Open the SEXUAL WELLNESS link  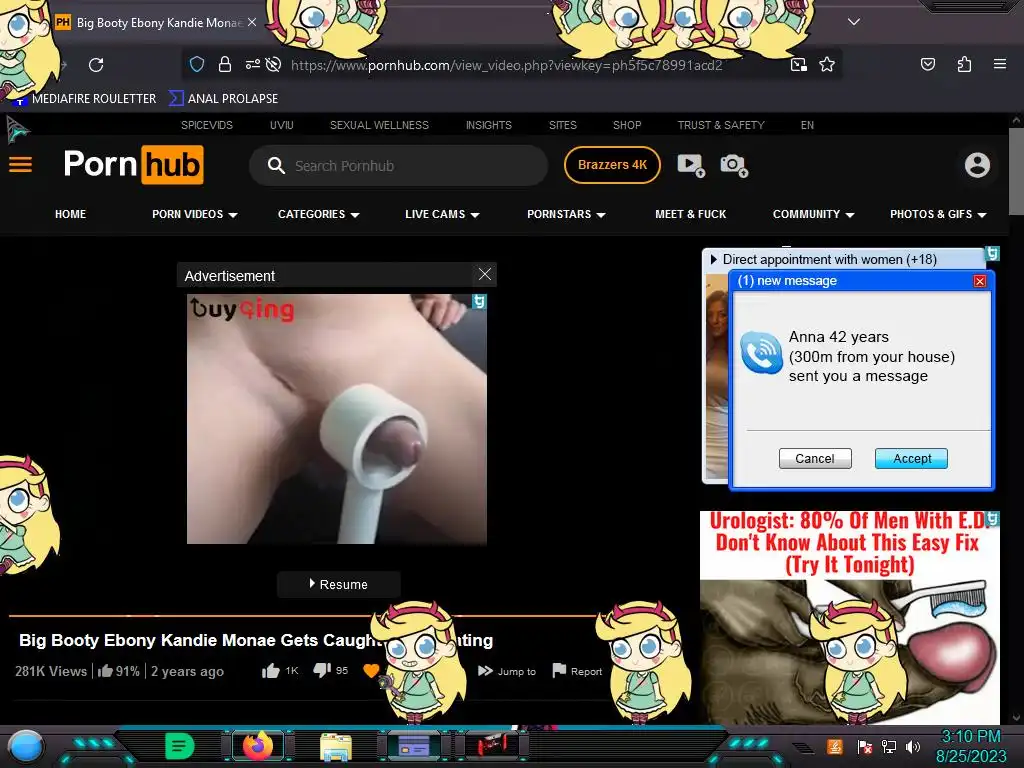coord(379,125)
